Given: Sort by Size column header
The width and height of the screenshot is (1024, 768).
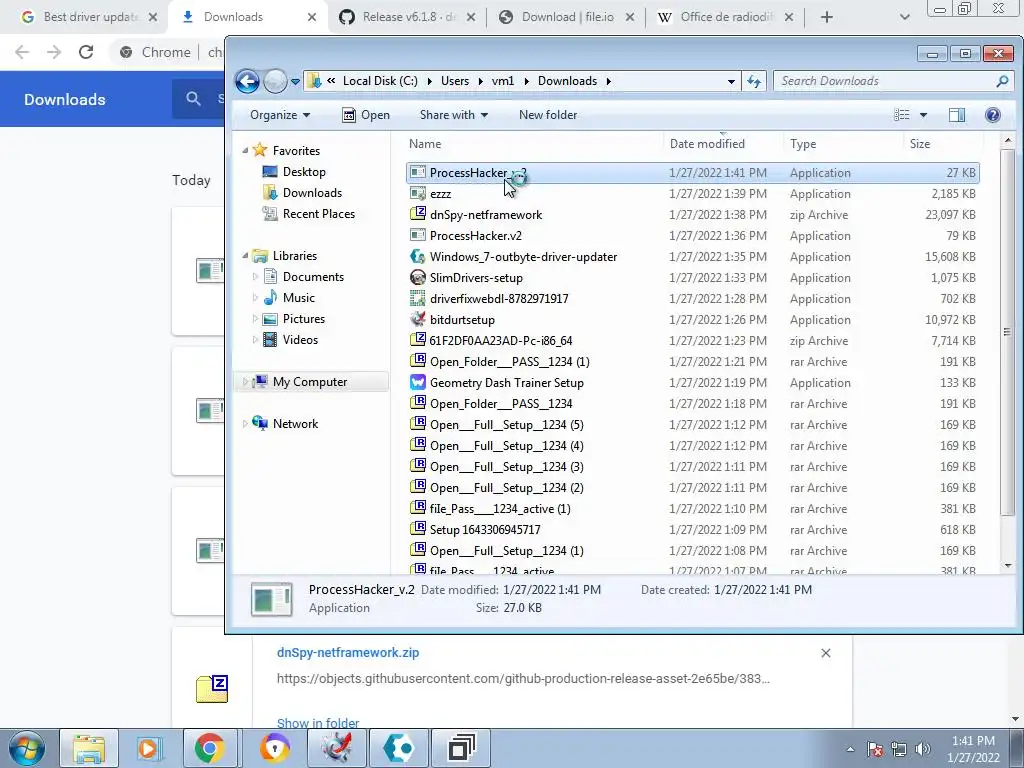Looking at the screenshot, I should [920, 144].
